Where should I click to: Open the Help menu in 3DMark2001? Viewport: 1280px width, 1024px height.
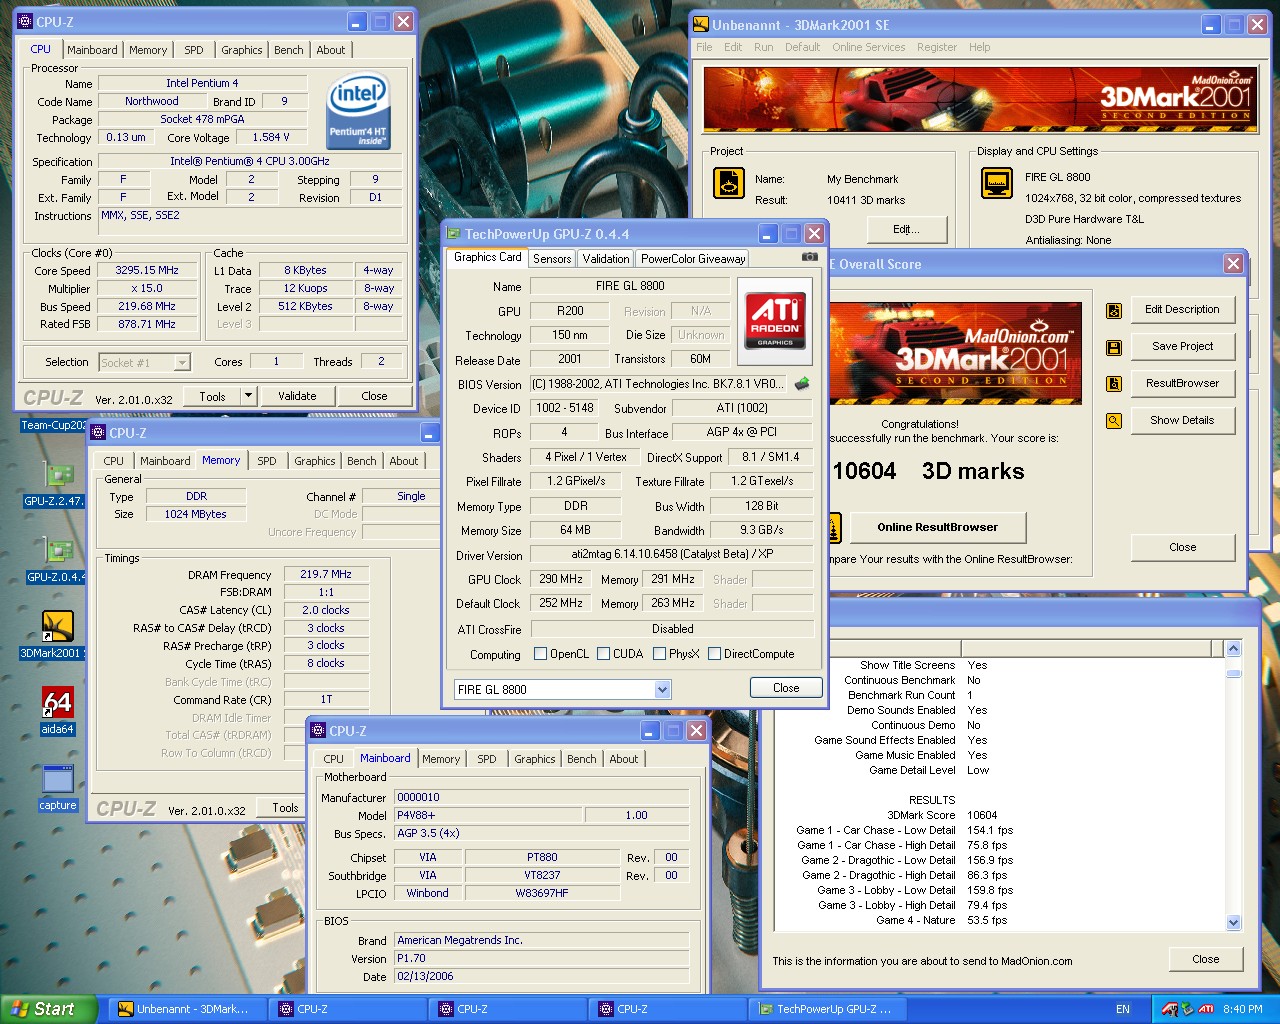[x=980, y=47]
